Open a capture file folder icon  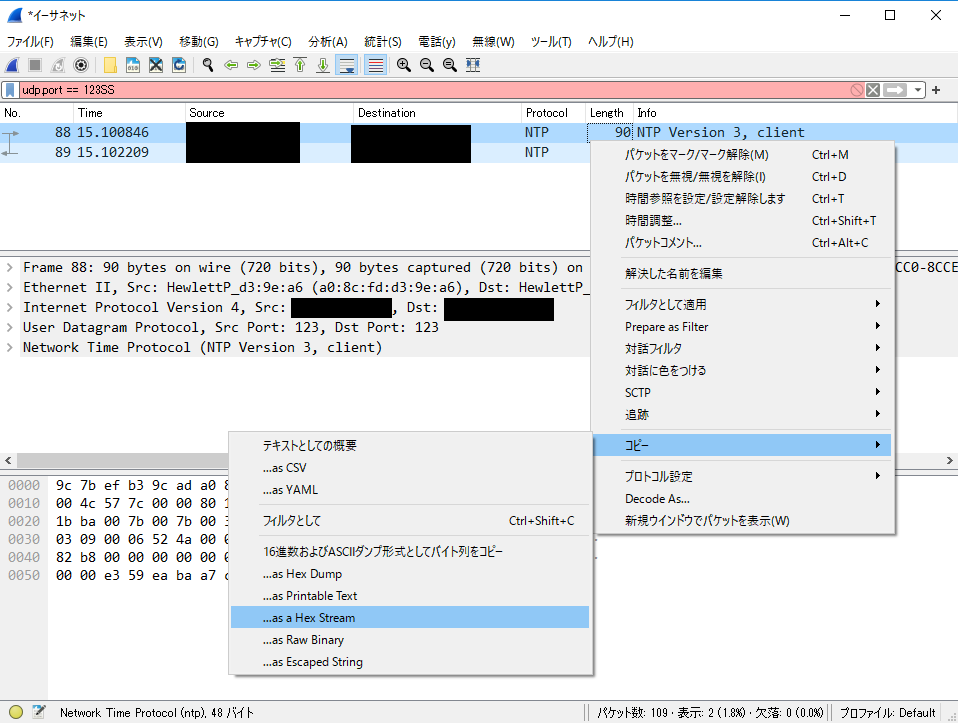(110, 65)
